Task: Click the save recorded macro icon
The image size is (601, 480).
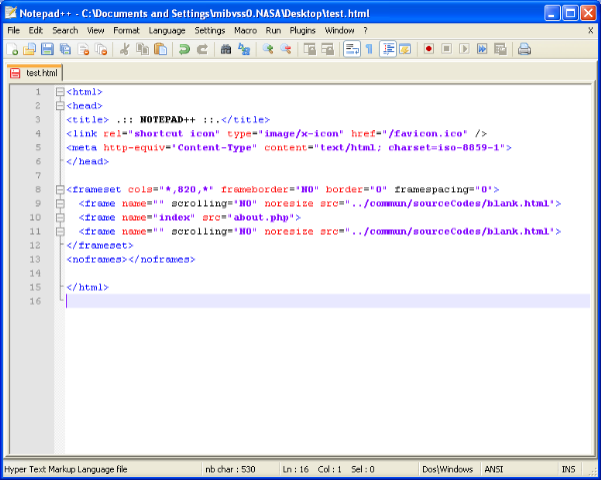Action: pos(500,49)
